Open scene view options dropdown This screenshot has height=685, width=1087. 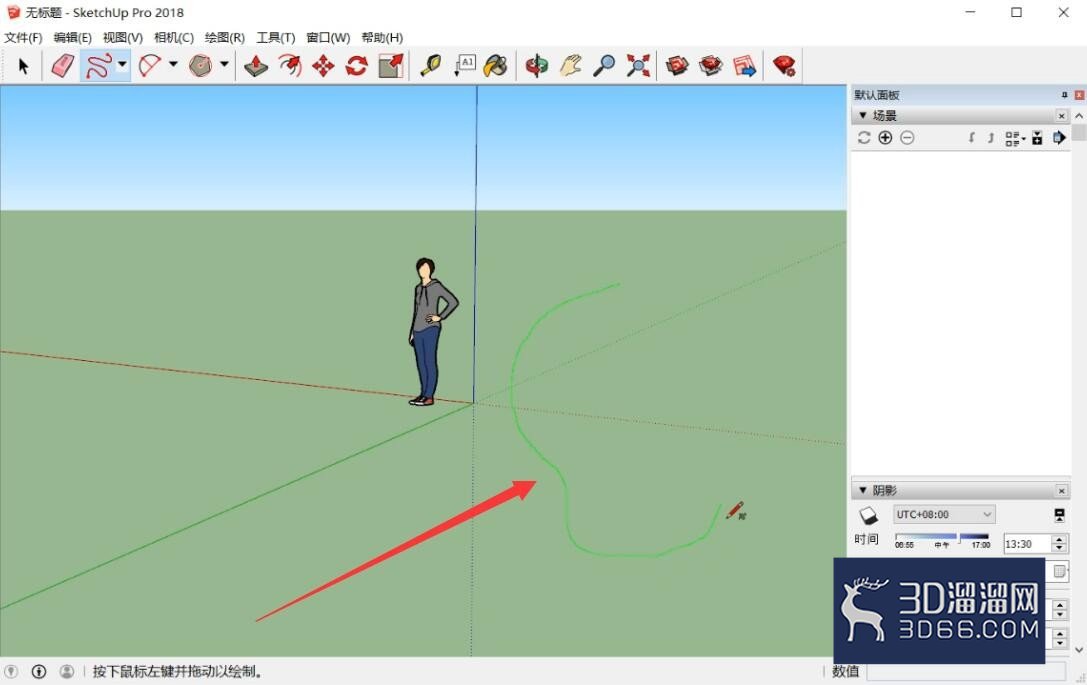click(1015, 139)
